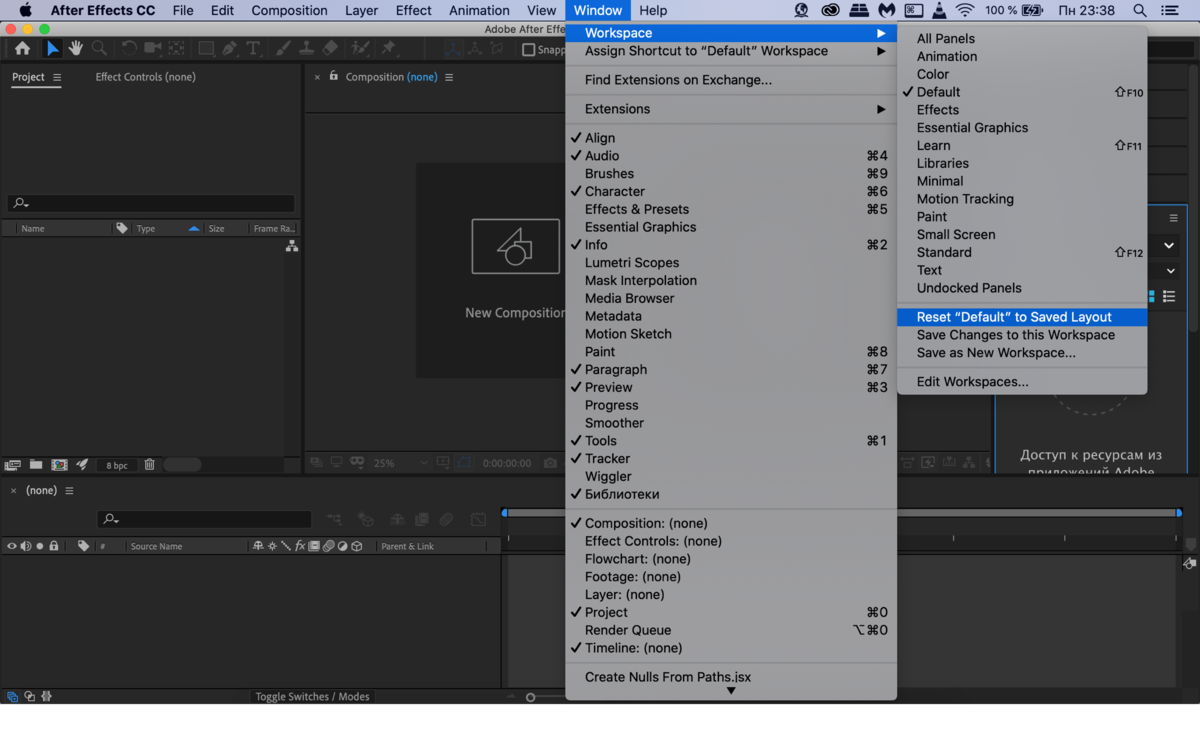1200x750 pixels.
Task: Click the 8 bpc color depth button
Action: pyautogui.click(x=117, y=465)
